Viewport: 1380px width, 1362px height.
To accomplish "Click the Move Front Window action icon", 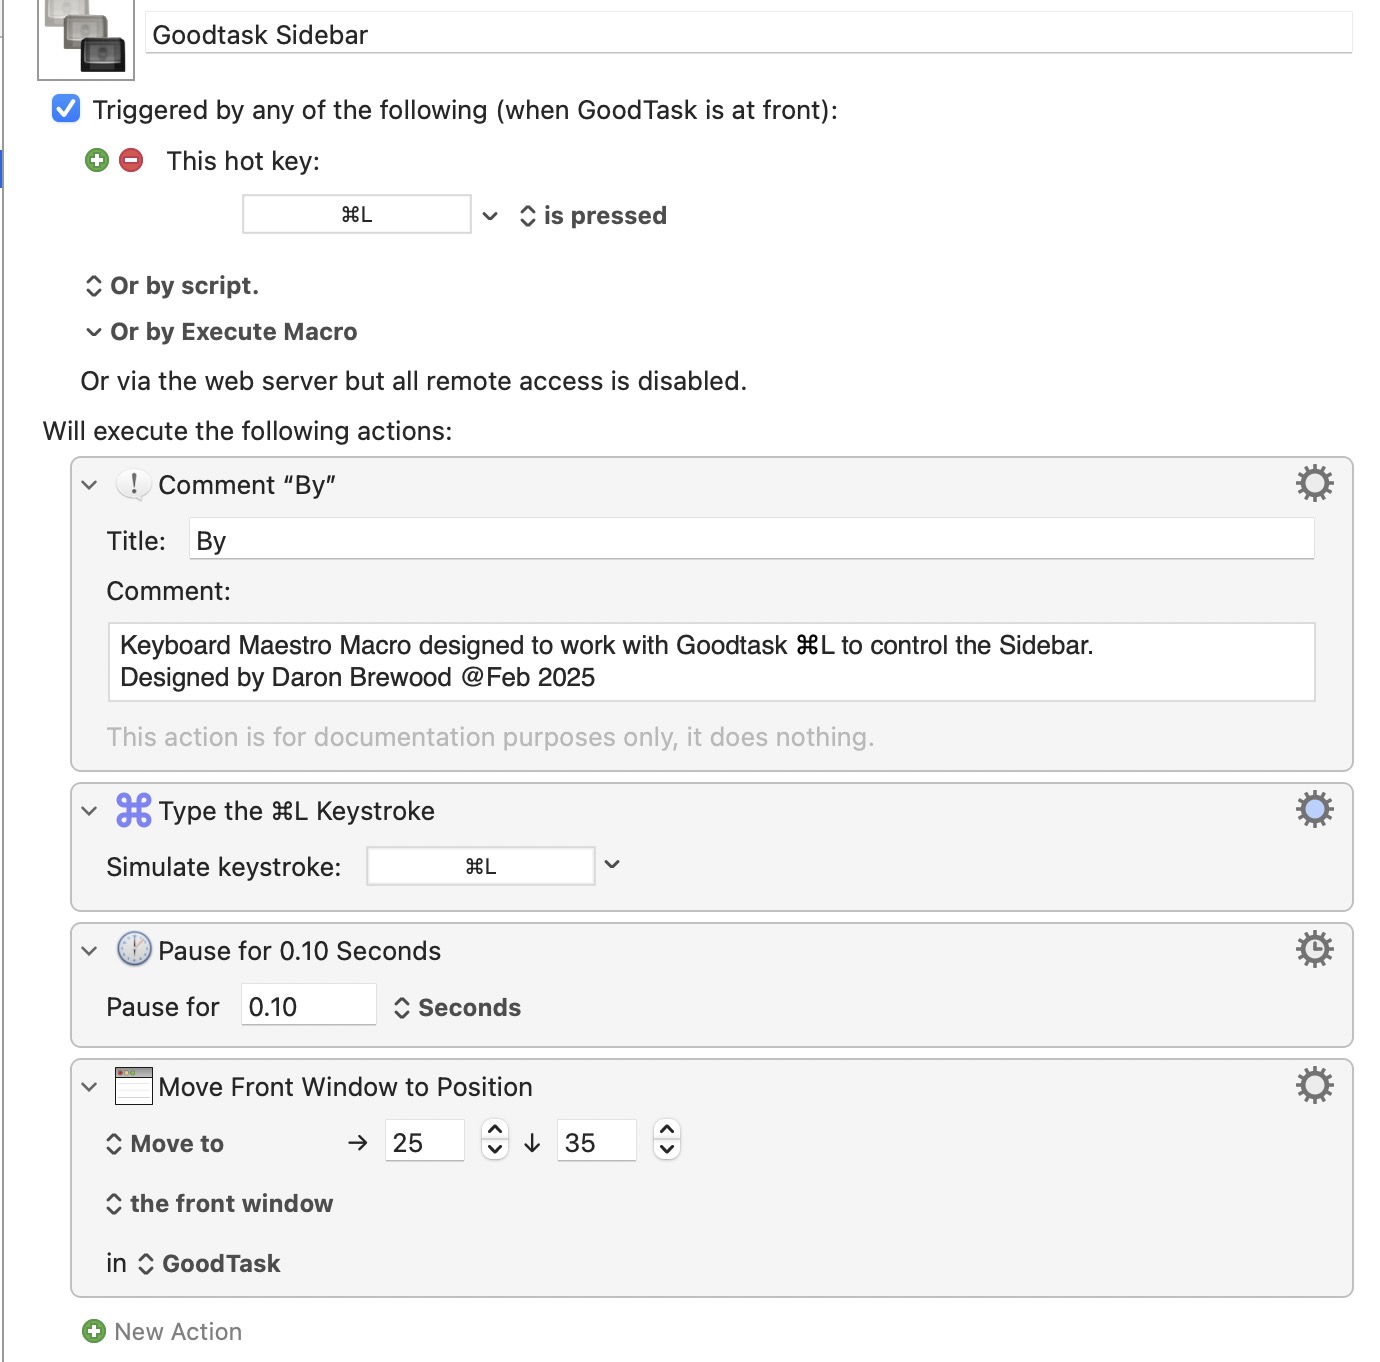I will click(134, 1086).
